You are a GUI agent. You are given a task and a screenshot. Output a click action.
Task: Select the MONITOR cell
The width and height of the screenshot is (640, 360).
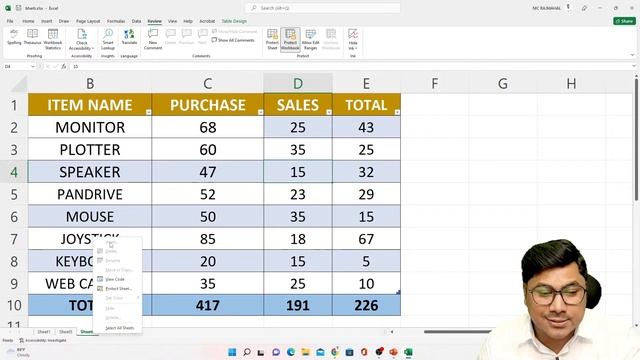tap(90, 127)
